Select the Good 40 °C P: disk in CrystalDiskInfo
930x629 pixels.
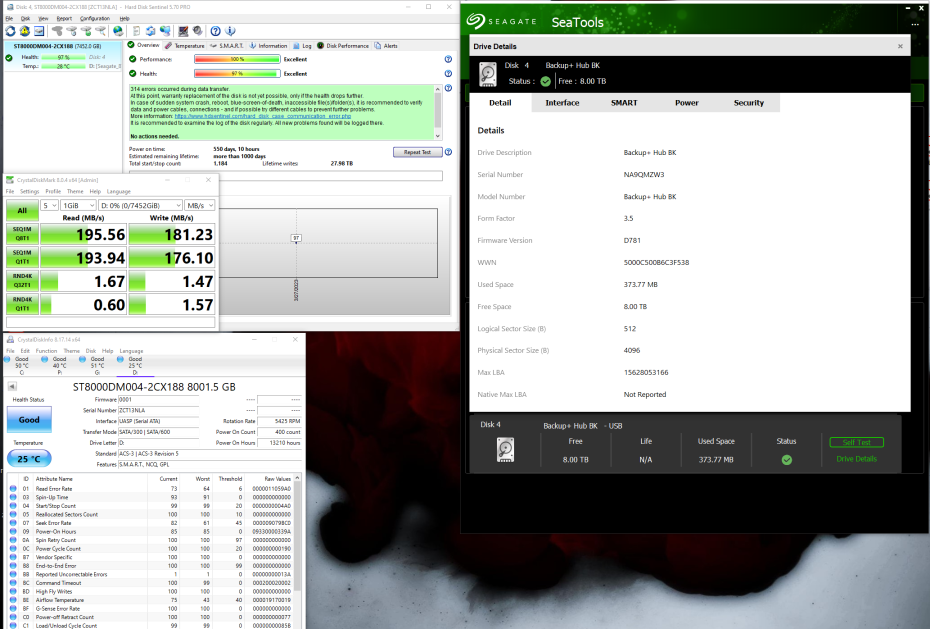(57, 365)
